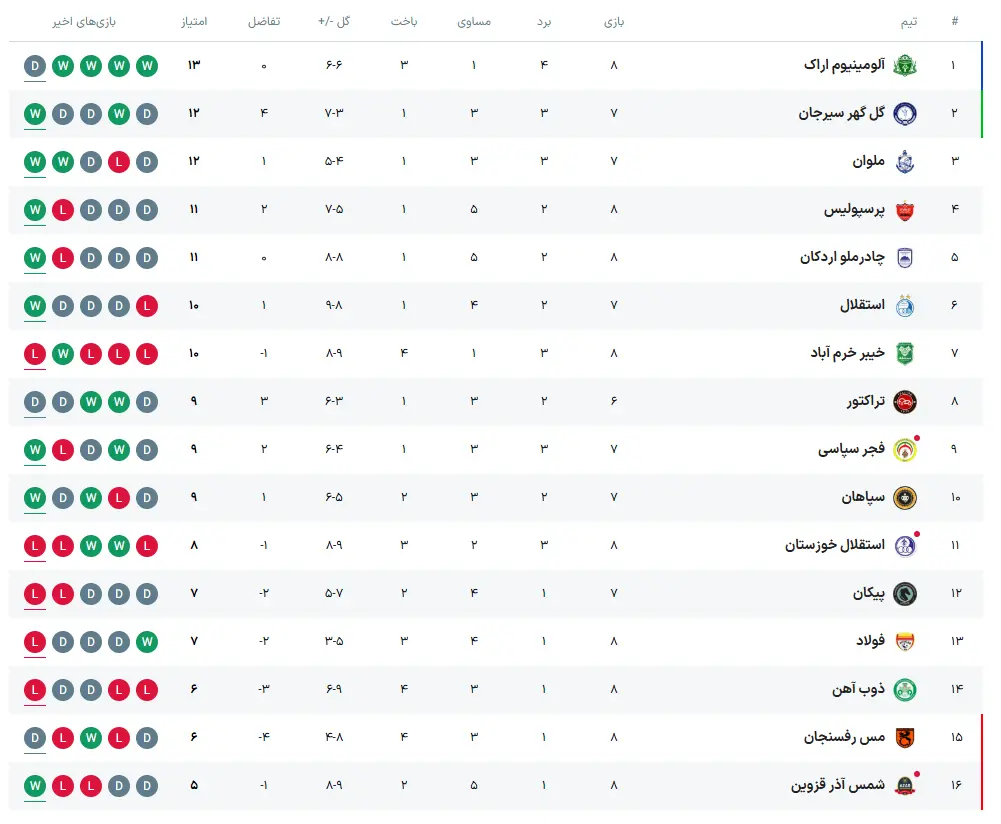
Task: Click the Mes Rafsanjan orange crest
Action: [904, 737]
